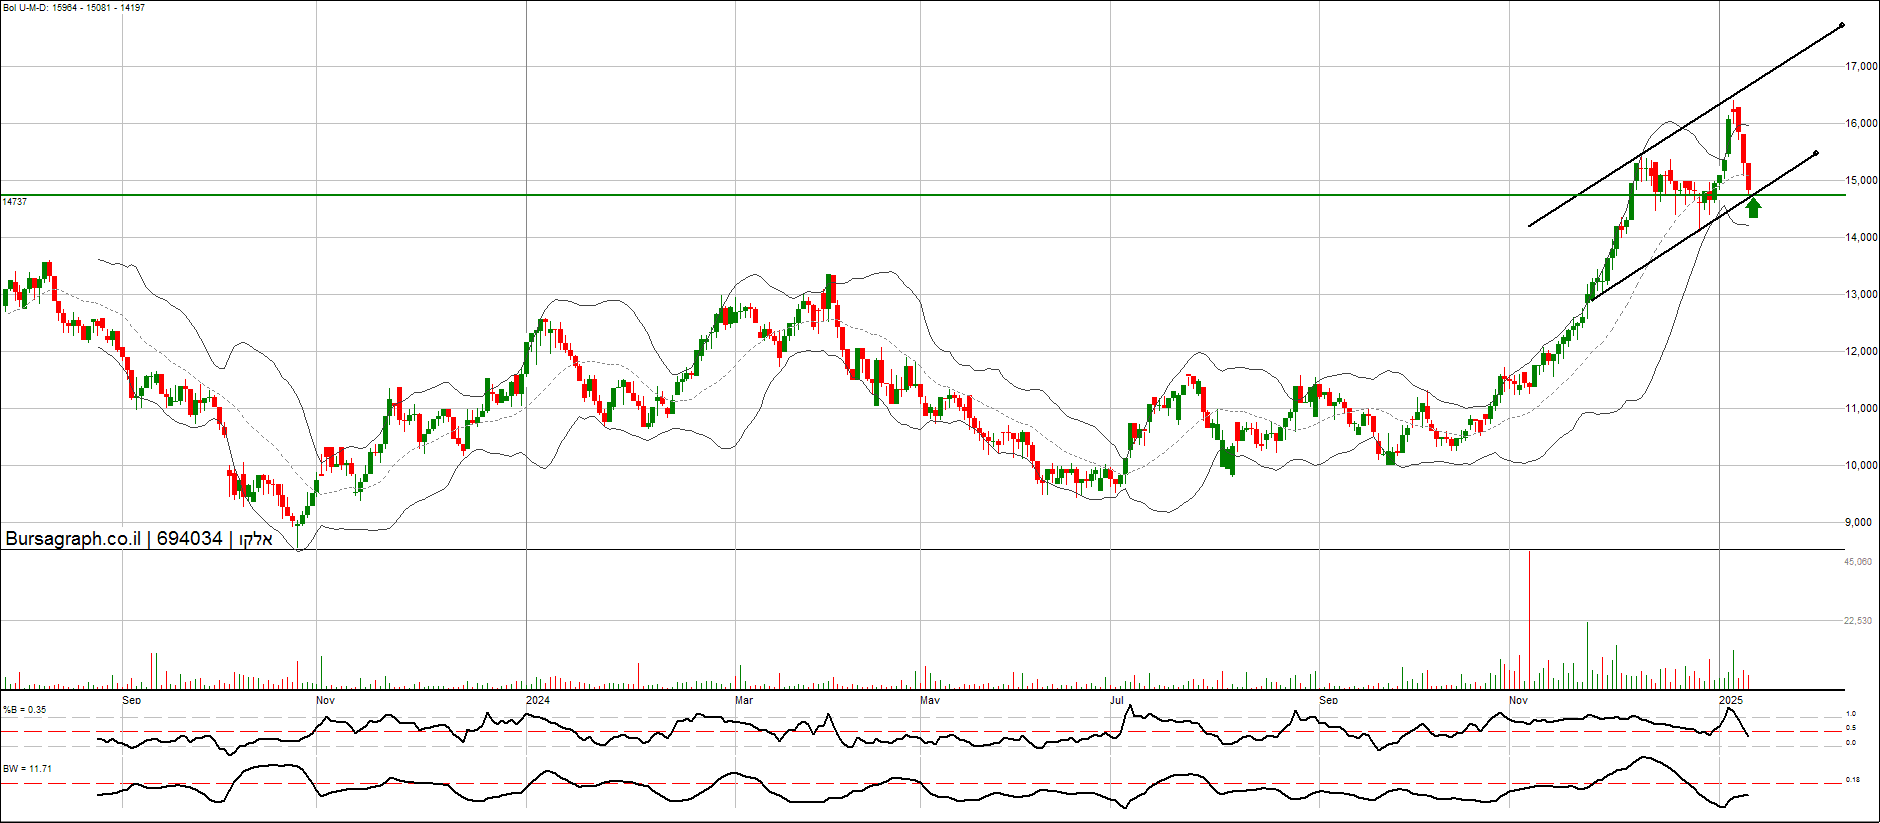The width and height of the screenshot is (1880, 823).
Task: Click the green up arrow marker
Action: 1753,207
